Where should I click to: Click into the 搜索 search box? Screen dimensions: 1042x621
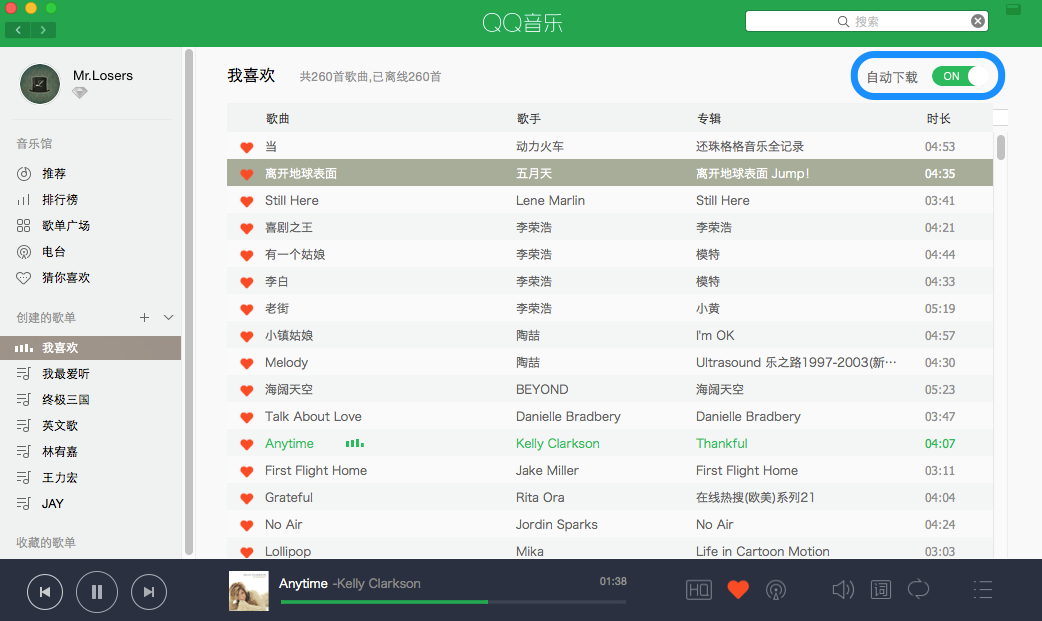[x=867, y=21]
